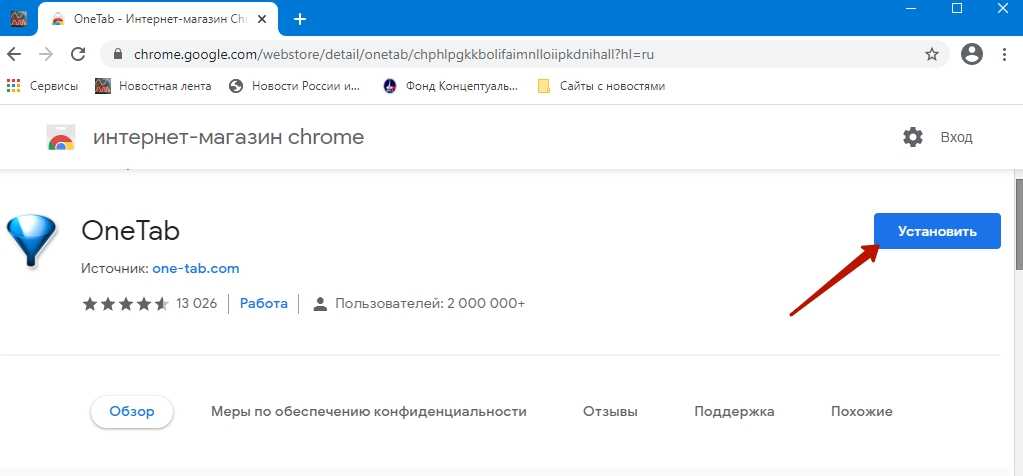Open the Web Store settings gear
Screen dimensions: 1023x476
[912, 137]
